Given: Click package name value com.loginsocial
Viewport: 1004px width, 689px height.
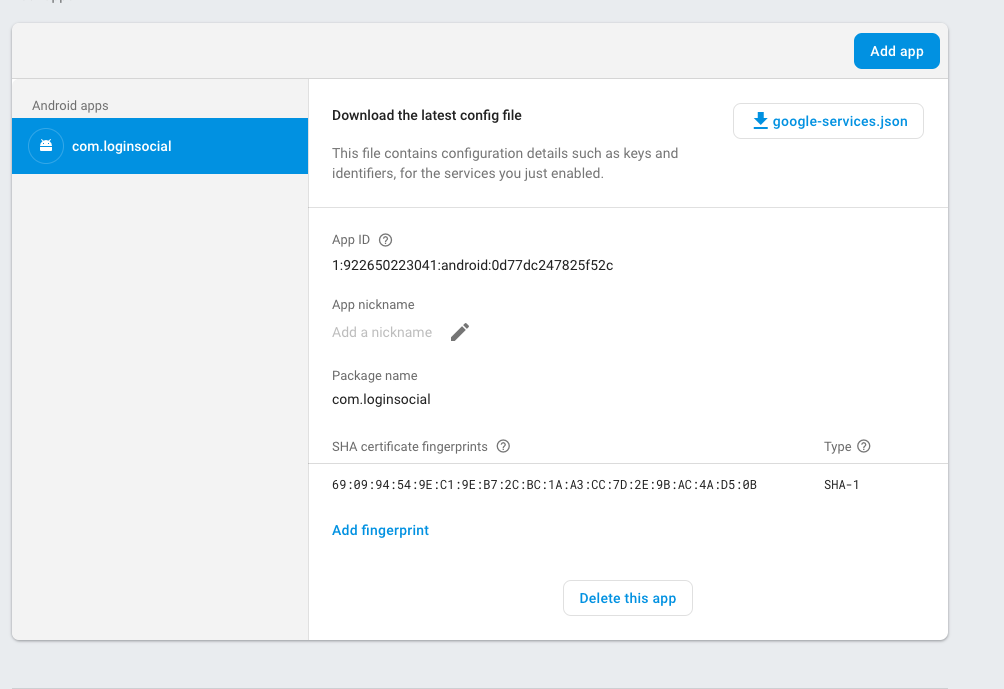Looking at the screenshot, I should click(381, 399).
